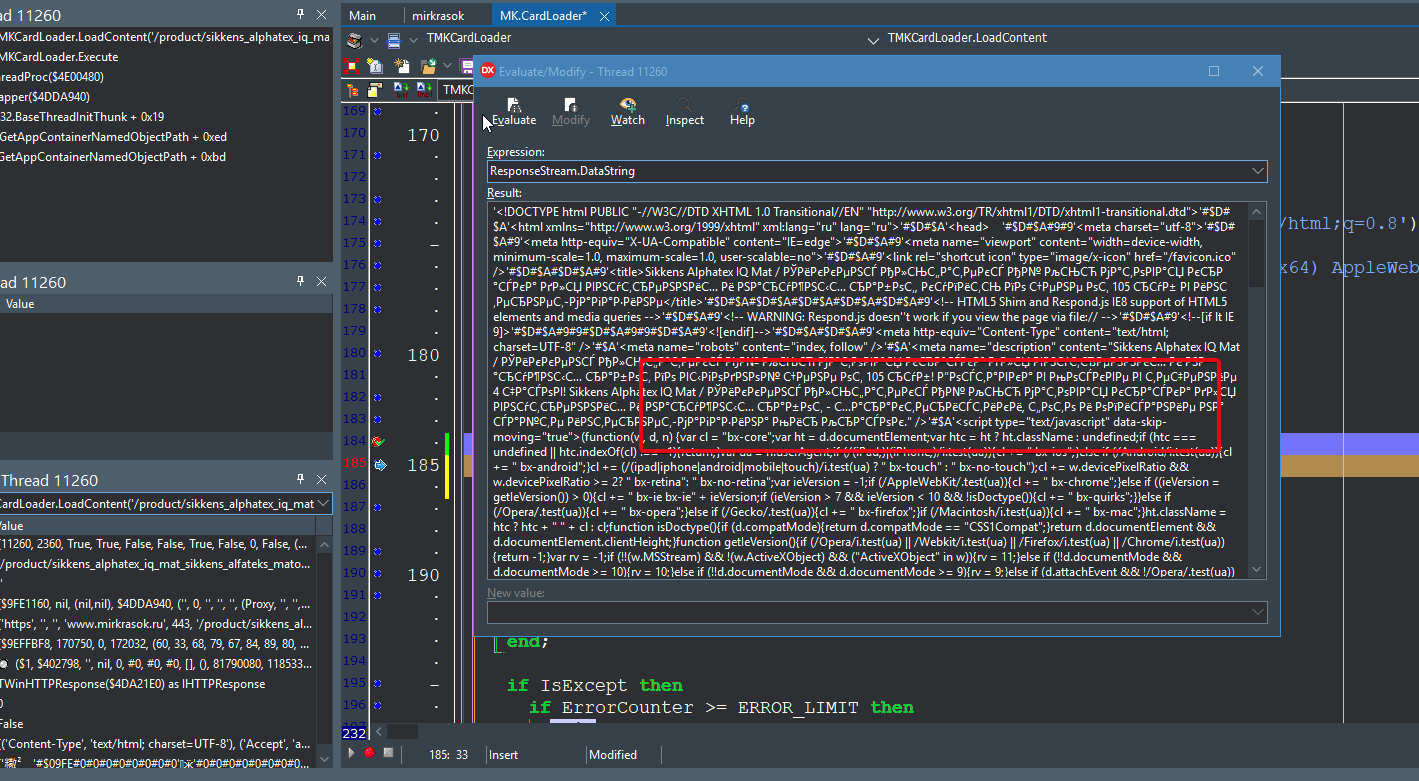The width and height of the screenshot is (1419, 781).
Task: Close the Local Variables panel
Action: [321, 480]
